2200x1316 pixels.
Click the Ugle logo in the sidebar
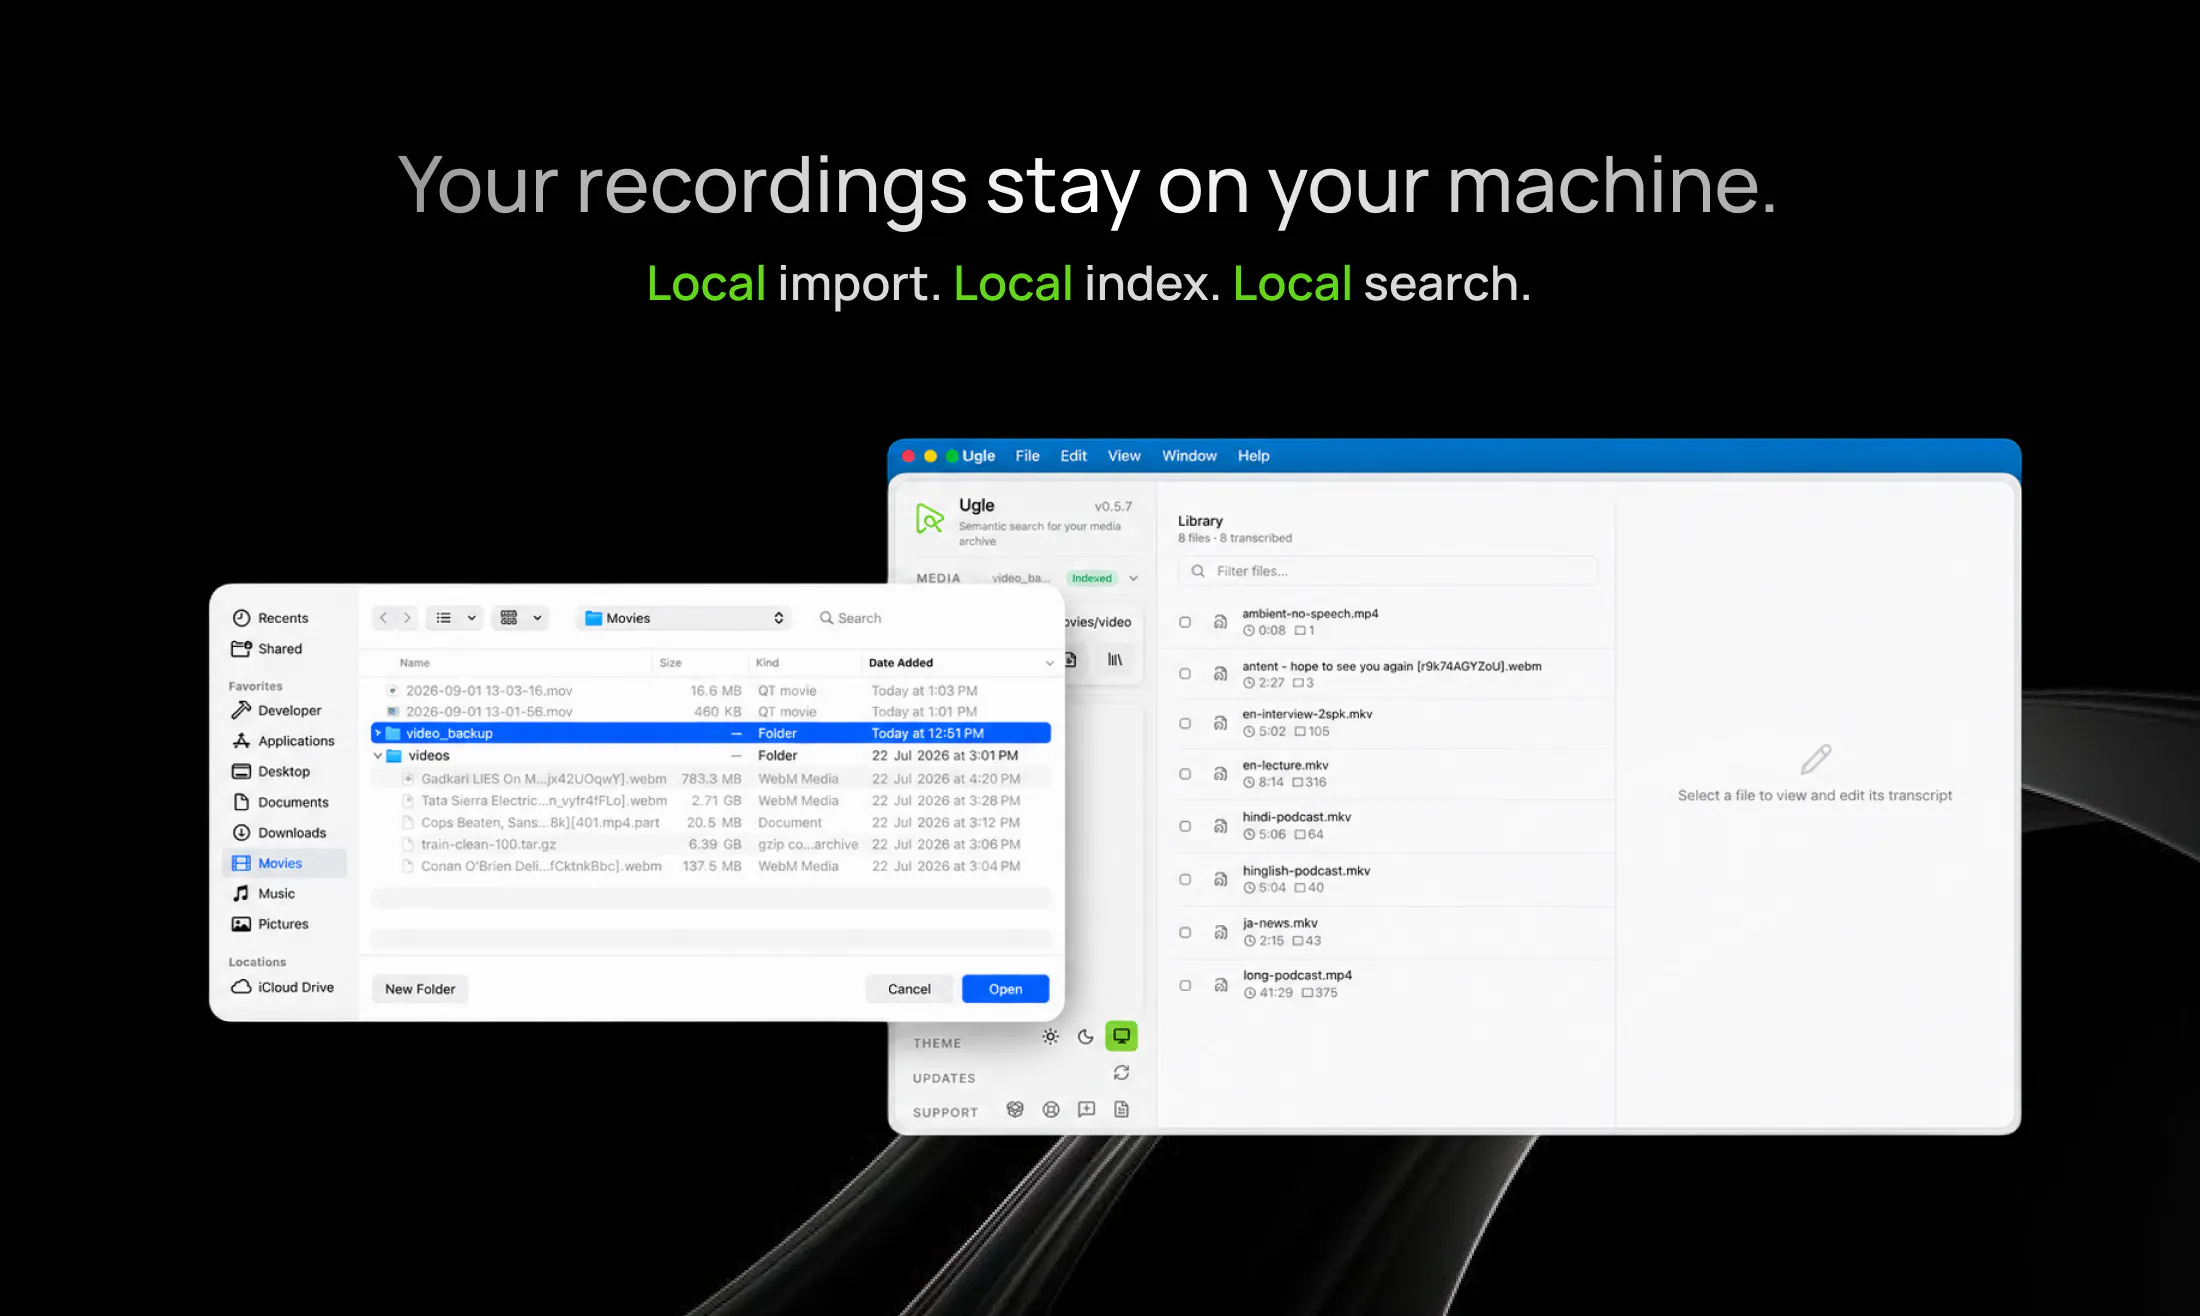(930, 518)
